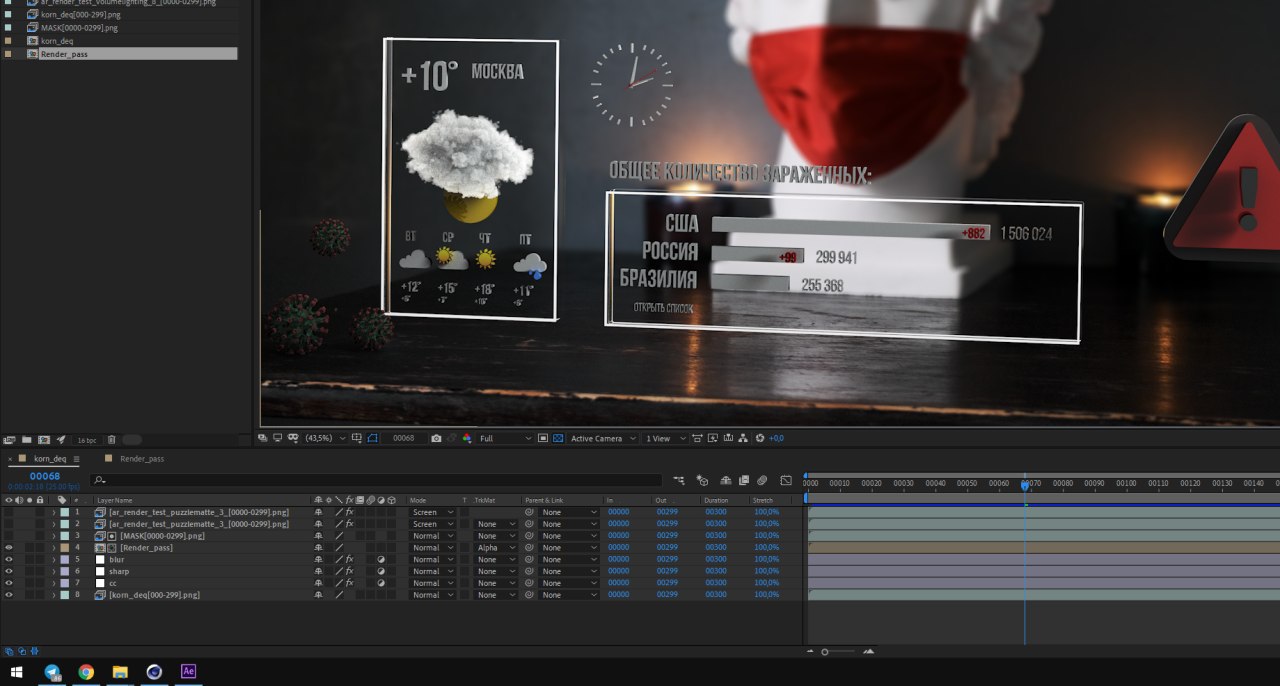
Task: Click the timeline zoom slider handle
Action: point(825,652)
